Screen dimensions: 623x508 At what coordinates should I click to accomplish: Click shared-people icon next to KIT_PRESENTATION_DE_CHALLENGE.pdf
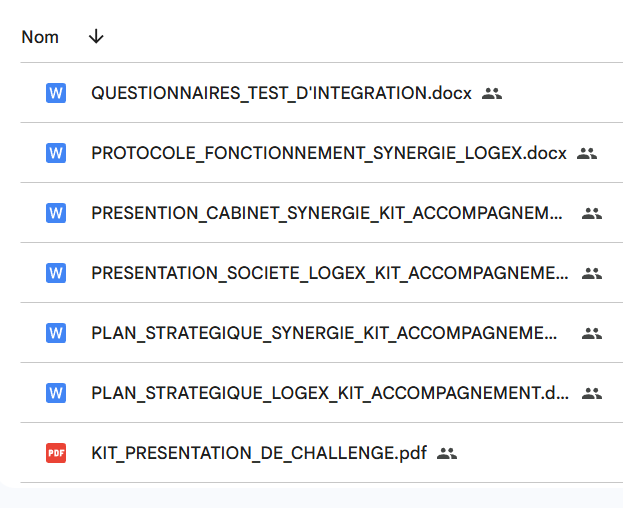tap(447, 453)
